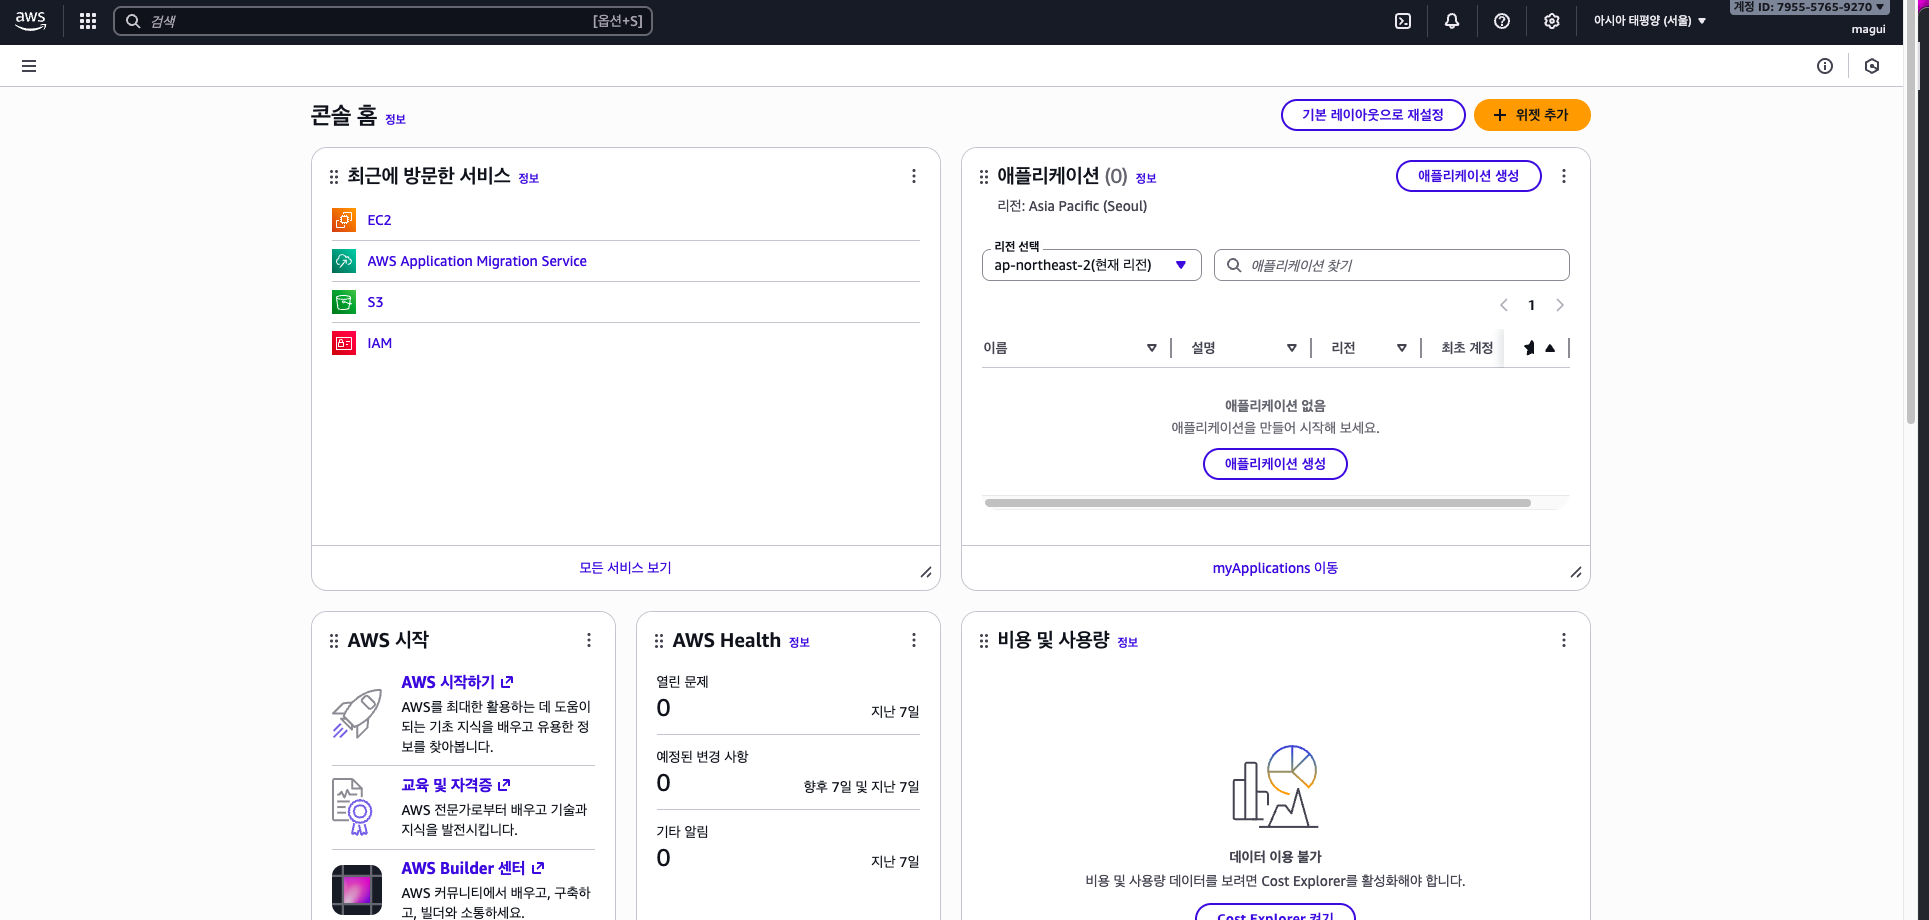The width and height of the screenshot is (1929, 920).
Task: Focus the top 검색 search field
Action: click(383, 21)
